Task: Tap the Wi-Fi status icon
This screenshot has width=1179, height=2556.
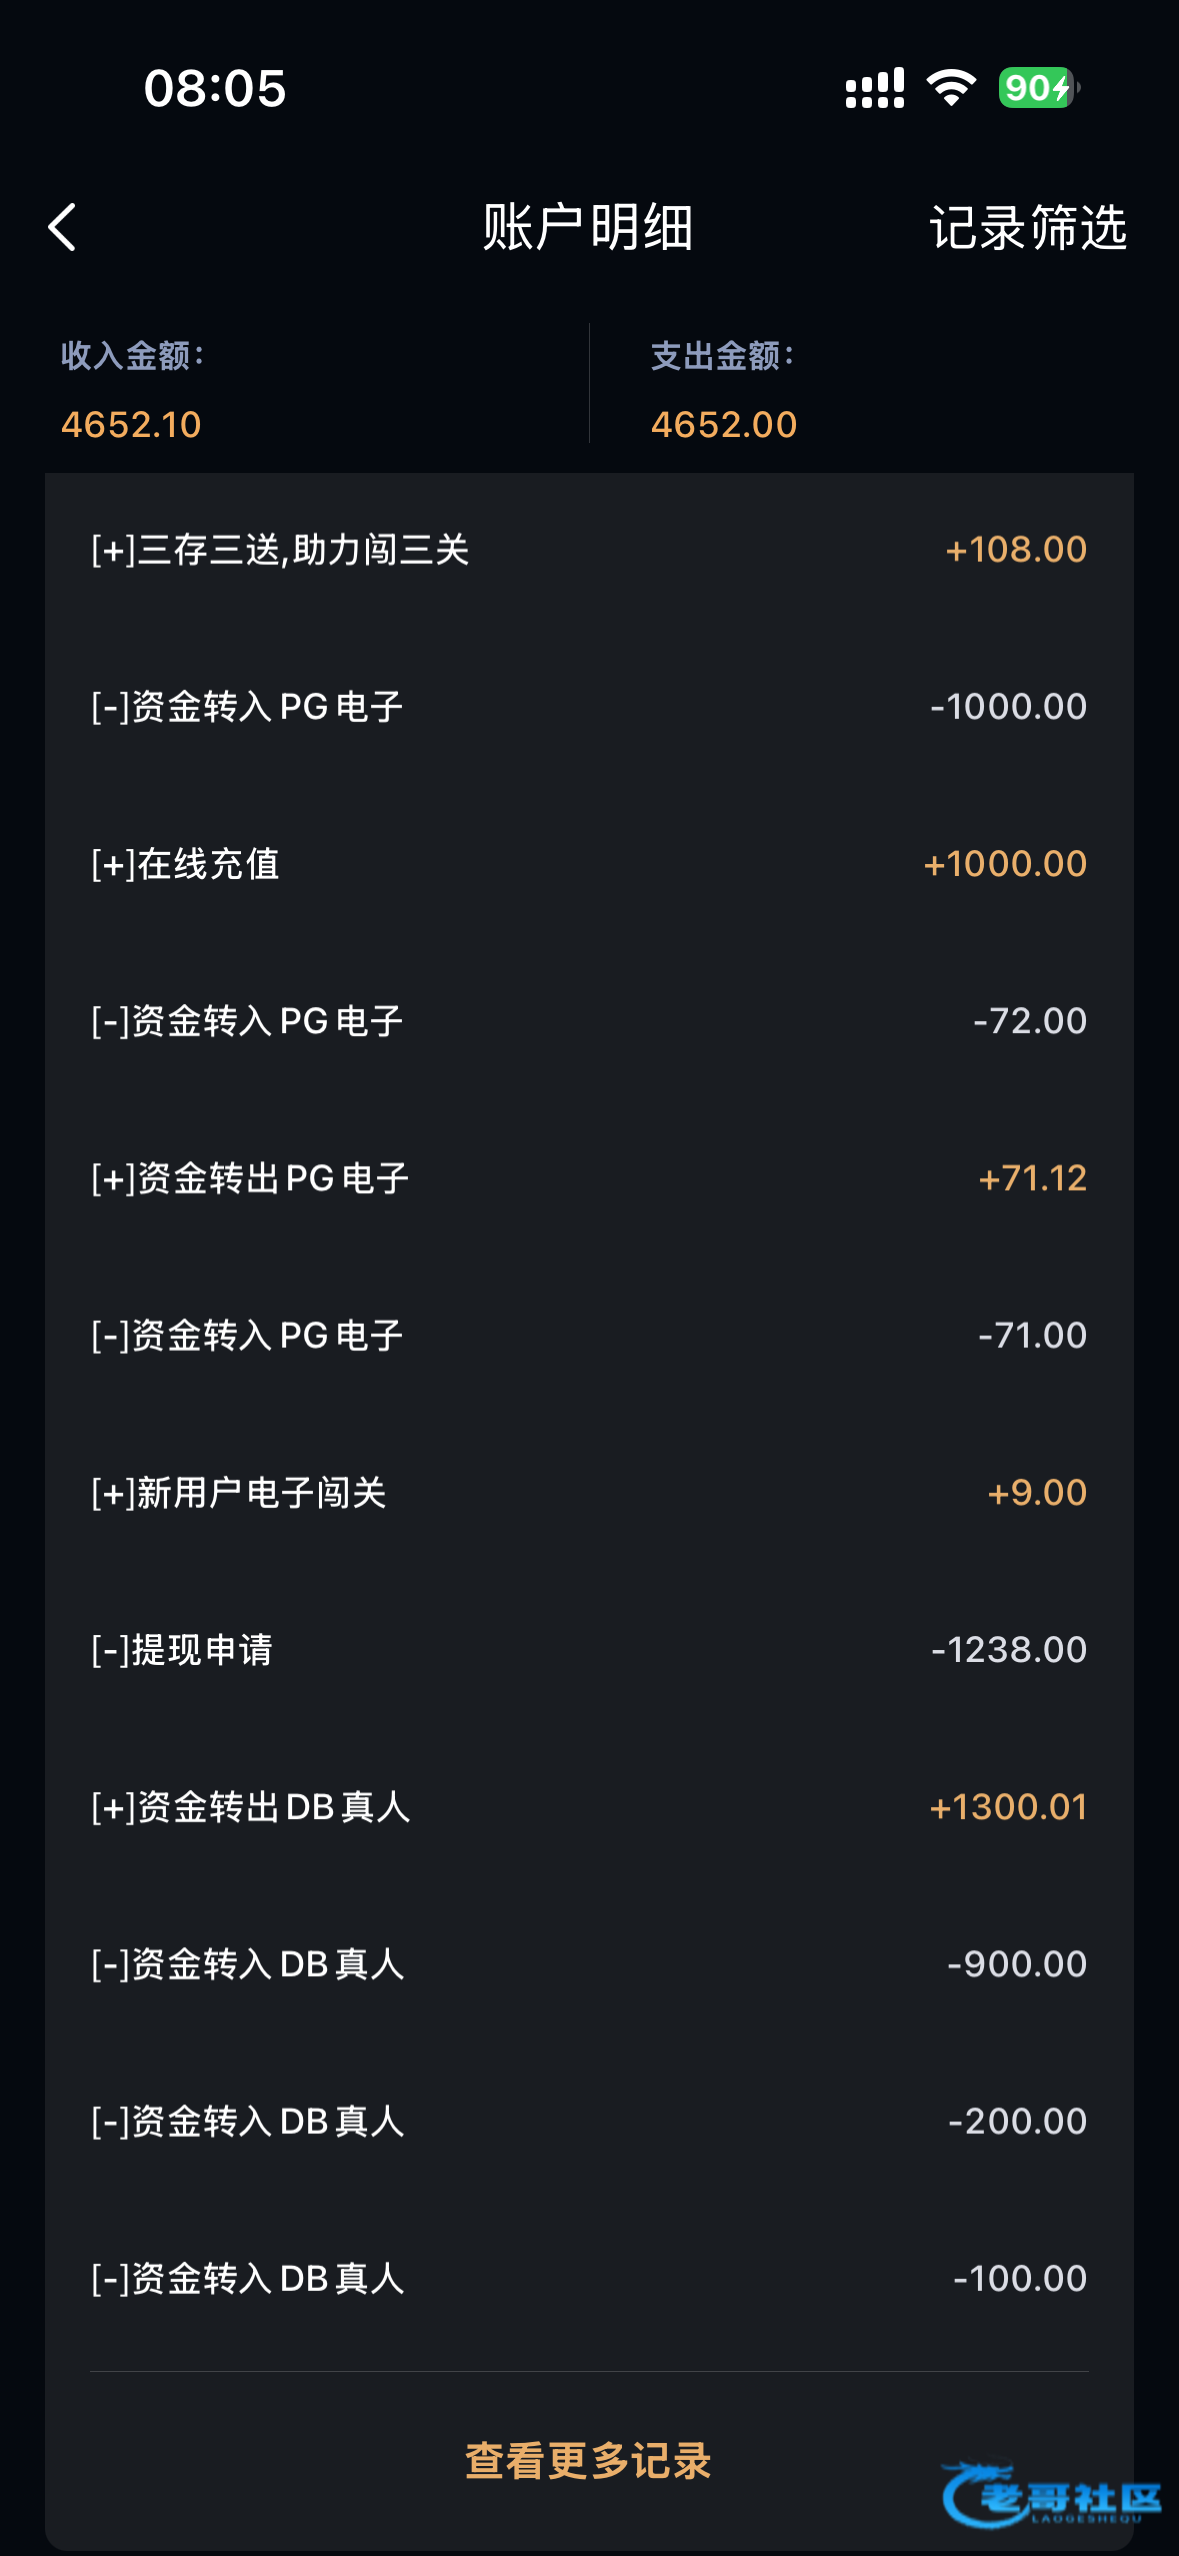Action: click(x=951, y=88)
